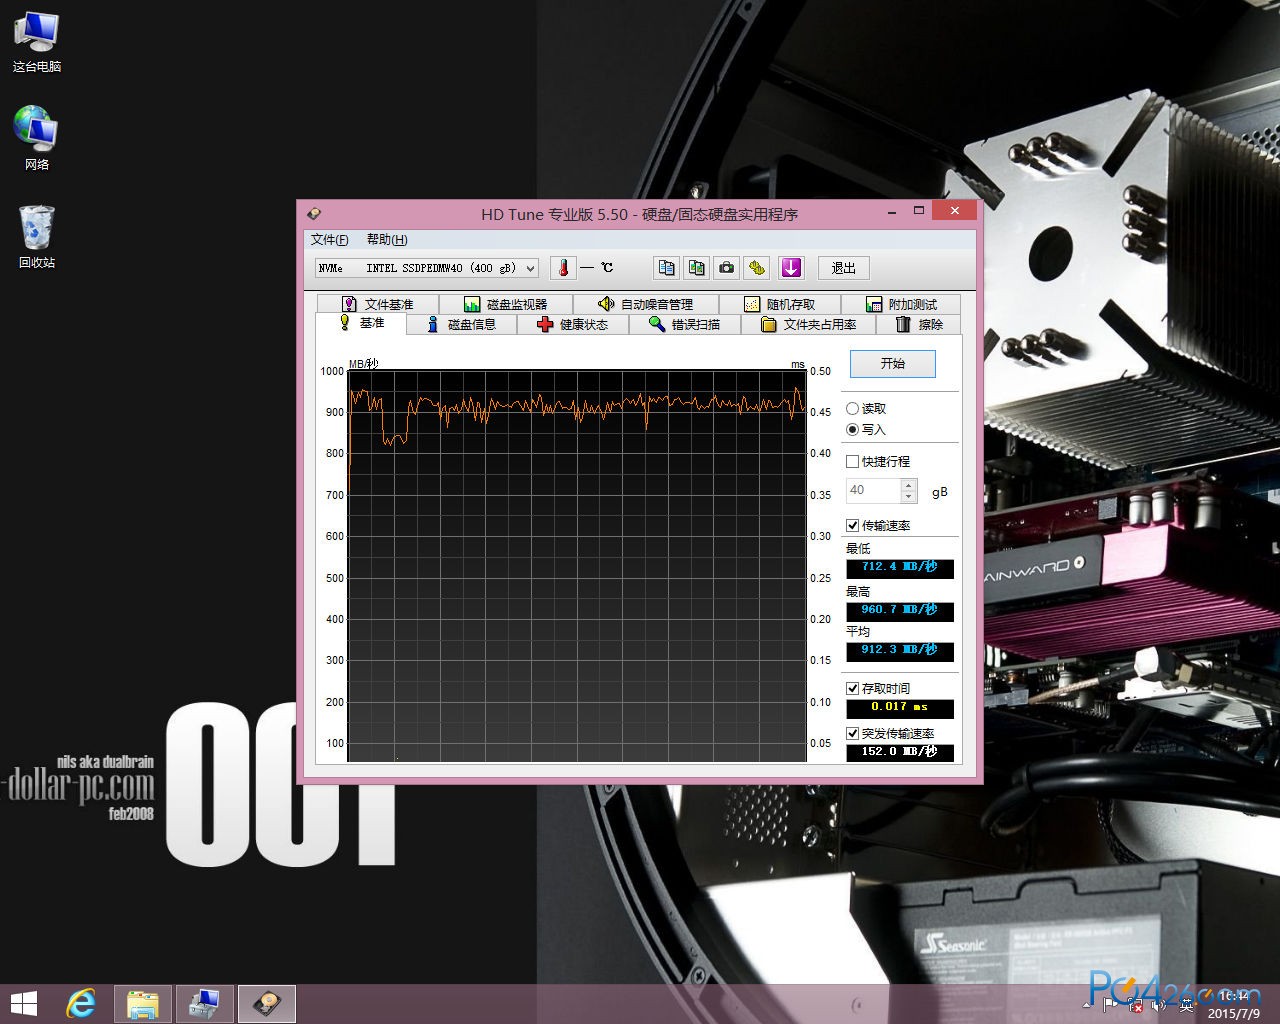This screenshot has height=1024, width=1280.
Task: Click the purple down-arrow minimize-to-tray icon
Action: (x=791, y=268)
